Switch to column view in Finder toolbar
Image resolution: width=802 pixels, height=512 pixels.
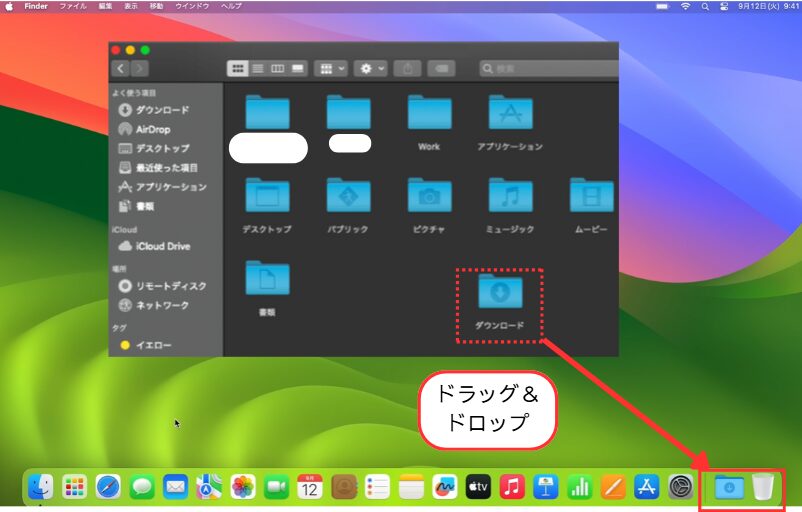coord(276,68)
